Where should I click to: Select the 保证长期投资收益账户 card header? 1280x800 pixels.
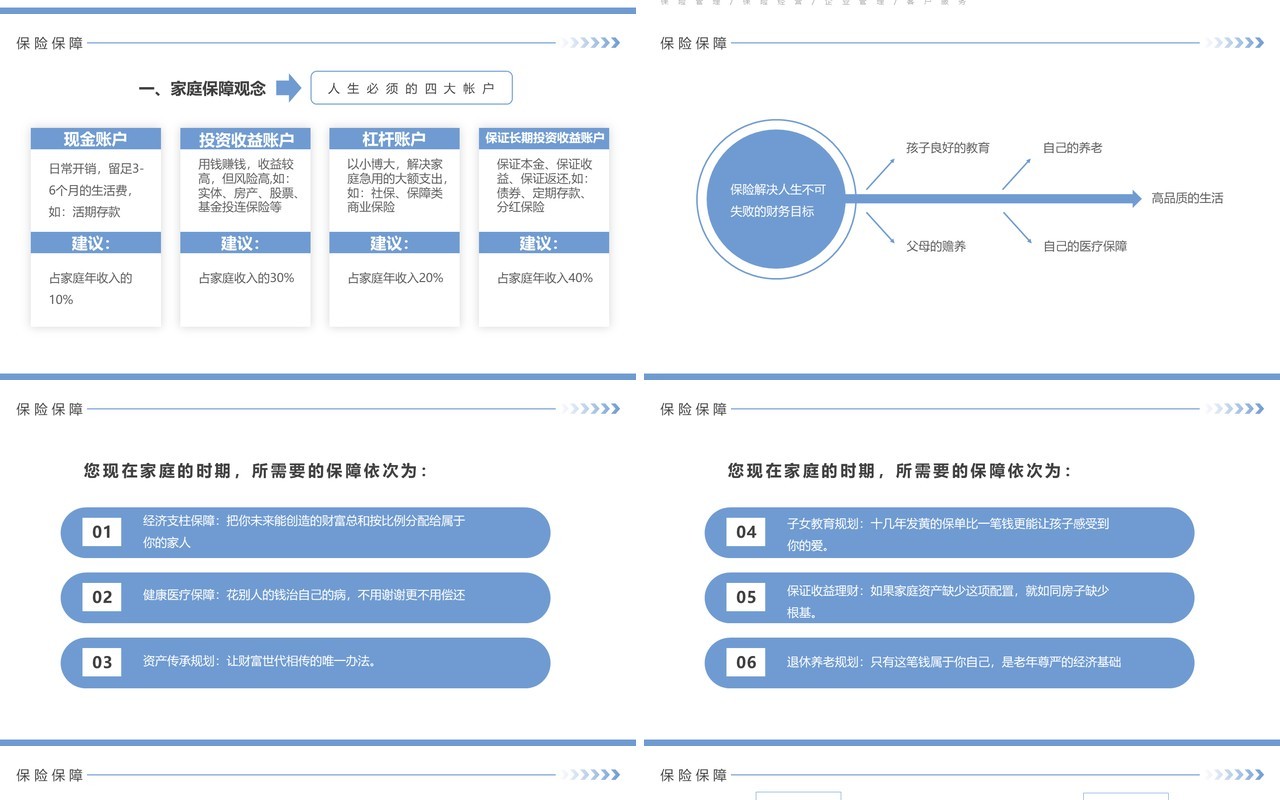(x=544, y=139)
